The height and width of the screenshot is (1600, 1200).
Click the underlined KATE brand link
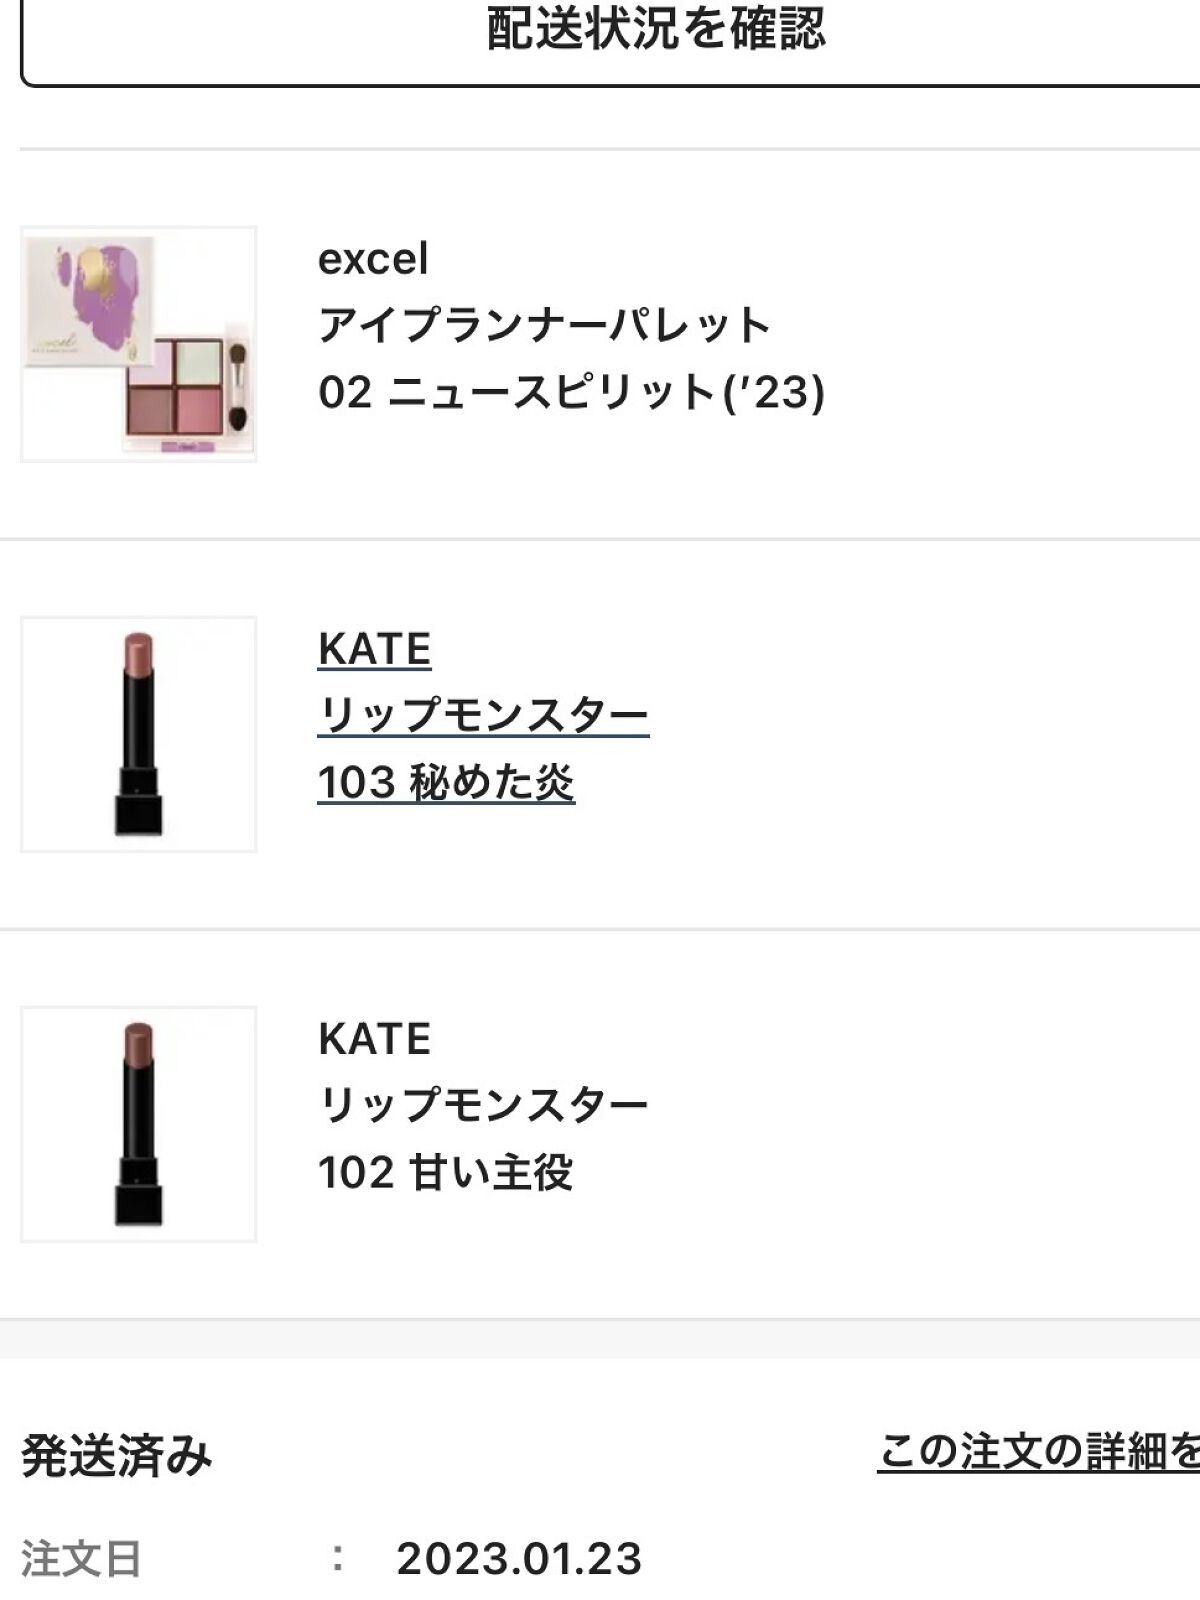(374, 649)
